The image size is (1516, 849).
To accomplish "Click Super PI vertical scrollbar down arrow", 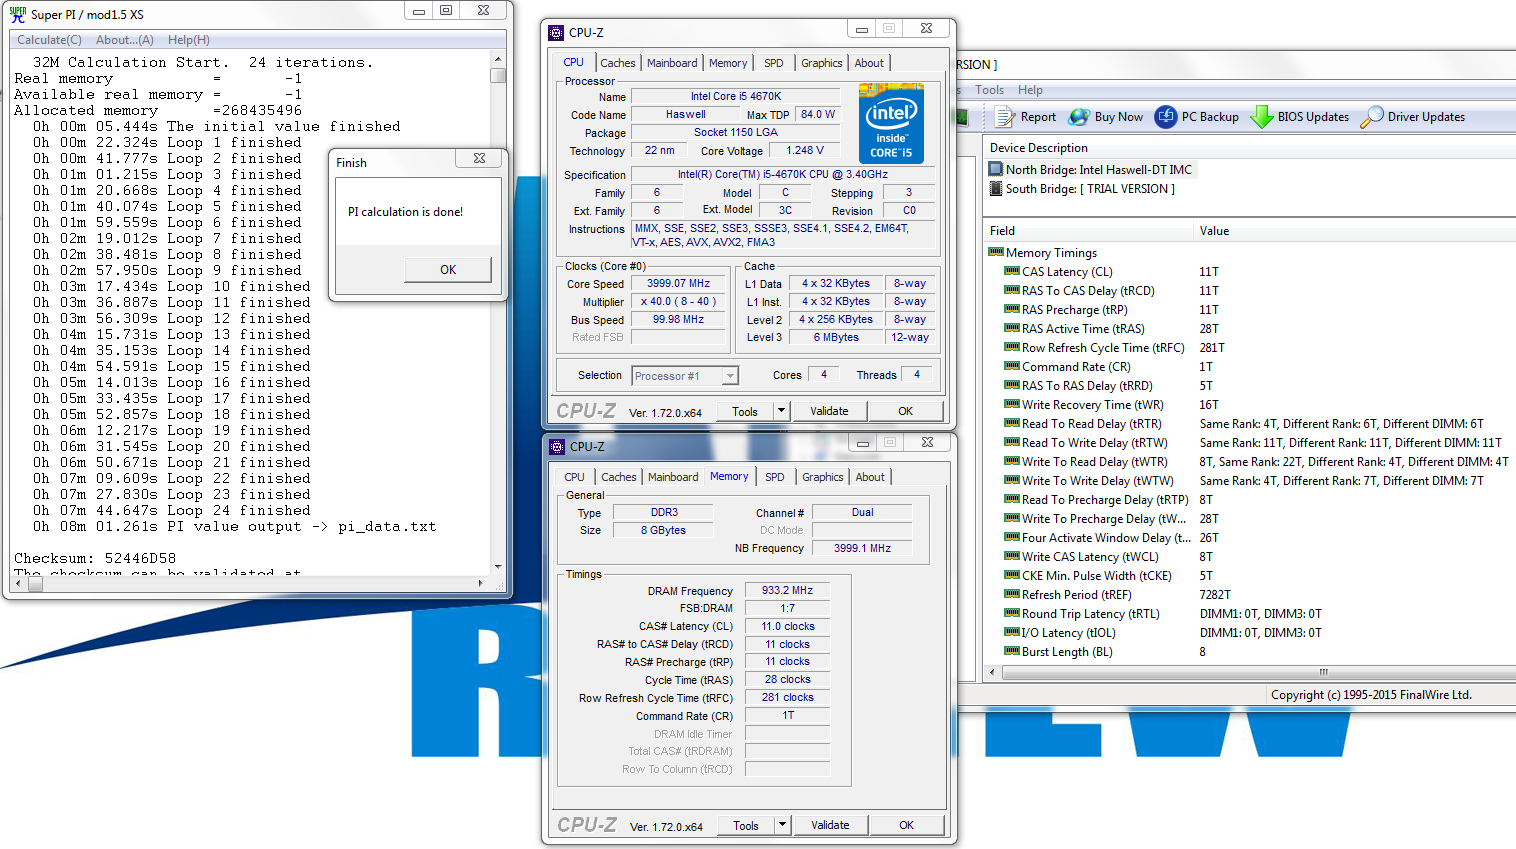I will click(498, 567).
